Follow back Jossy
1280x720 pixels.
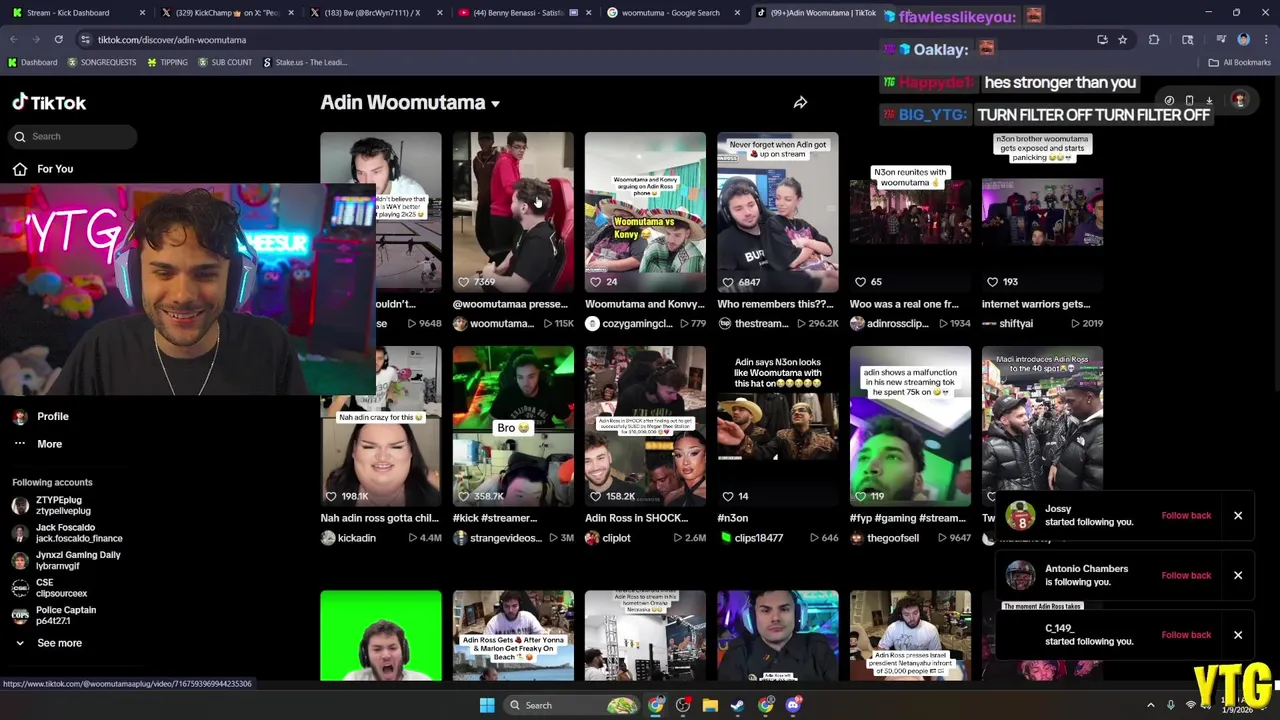1186,515
